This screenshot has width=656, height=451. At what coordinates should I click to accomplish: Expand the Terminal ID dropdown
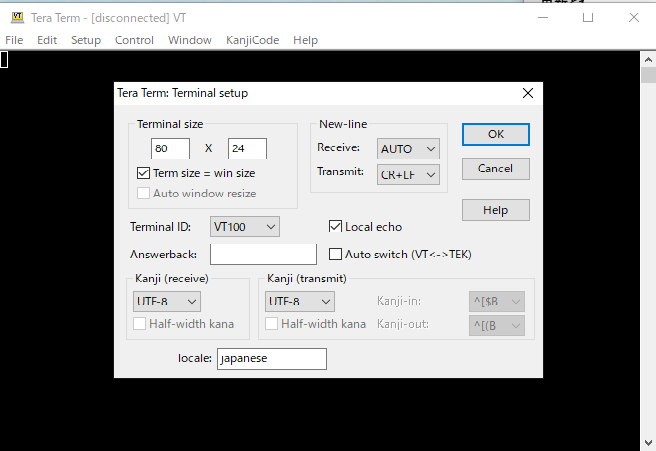[x=245, y=227]
